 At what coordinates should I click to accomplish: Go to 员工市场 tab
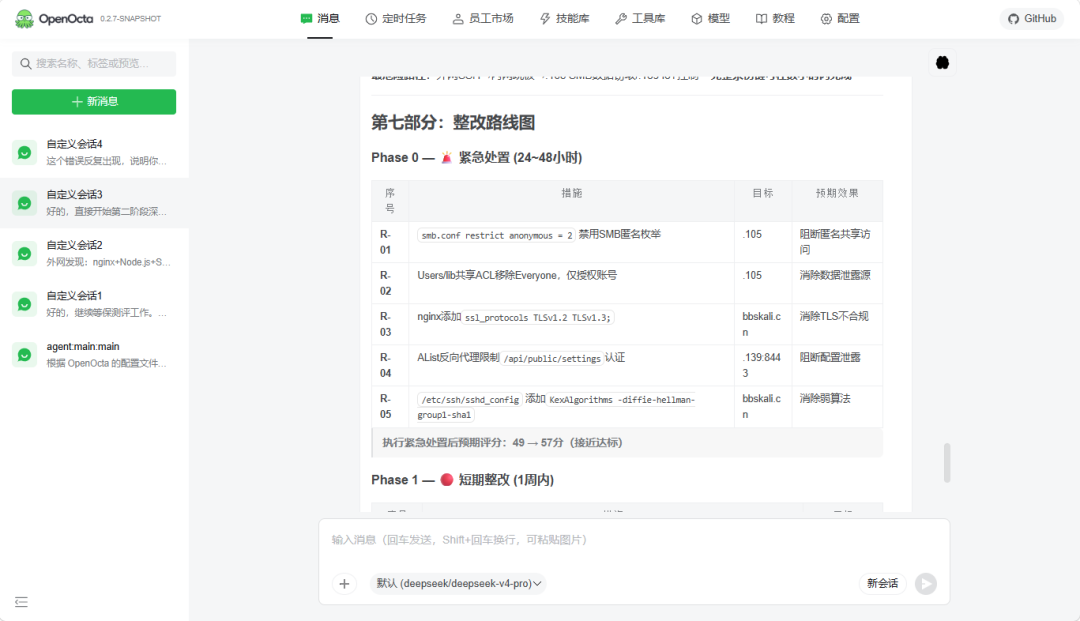point(483,19)
